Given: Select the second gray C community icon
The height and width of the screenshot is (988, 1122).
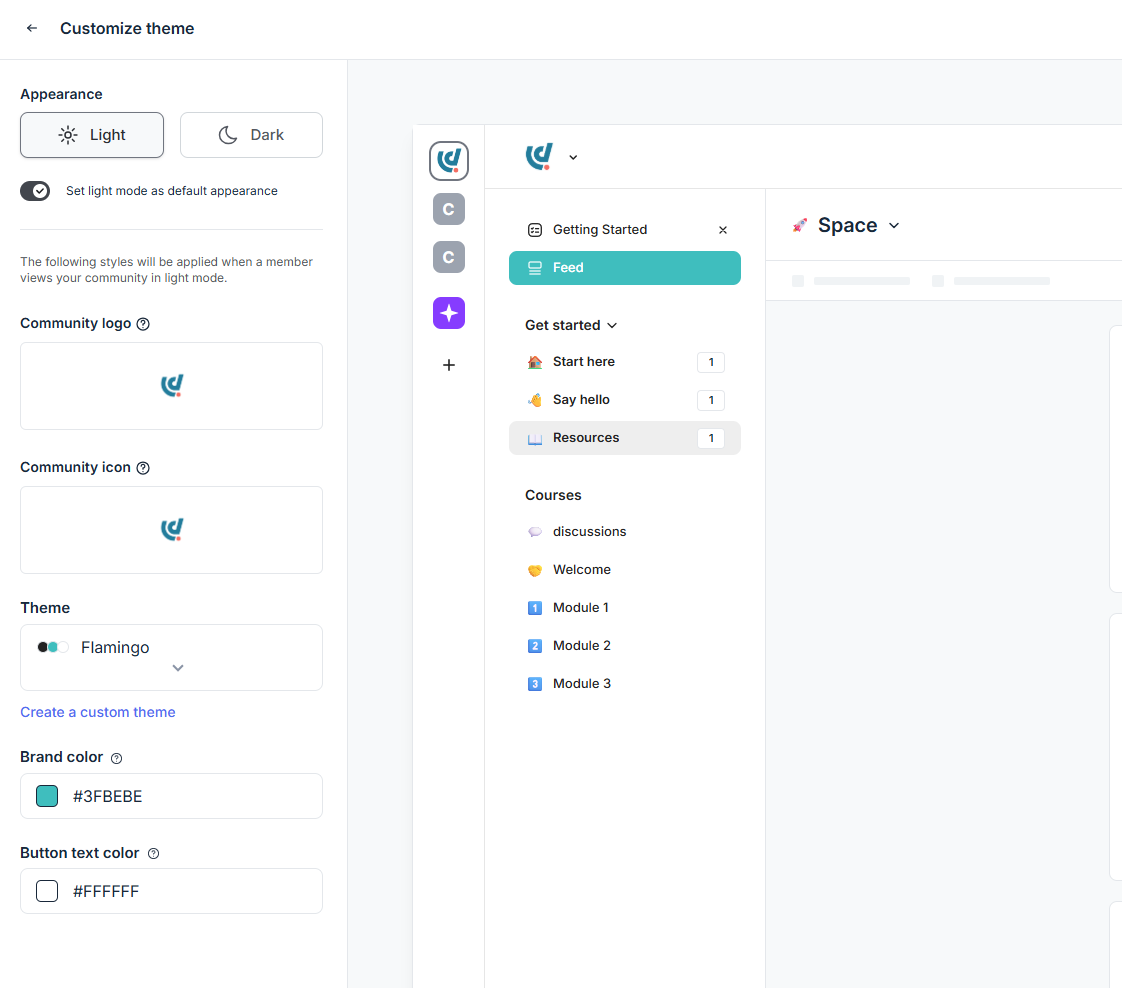Looking at the screenshot, I should point(449,257).
